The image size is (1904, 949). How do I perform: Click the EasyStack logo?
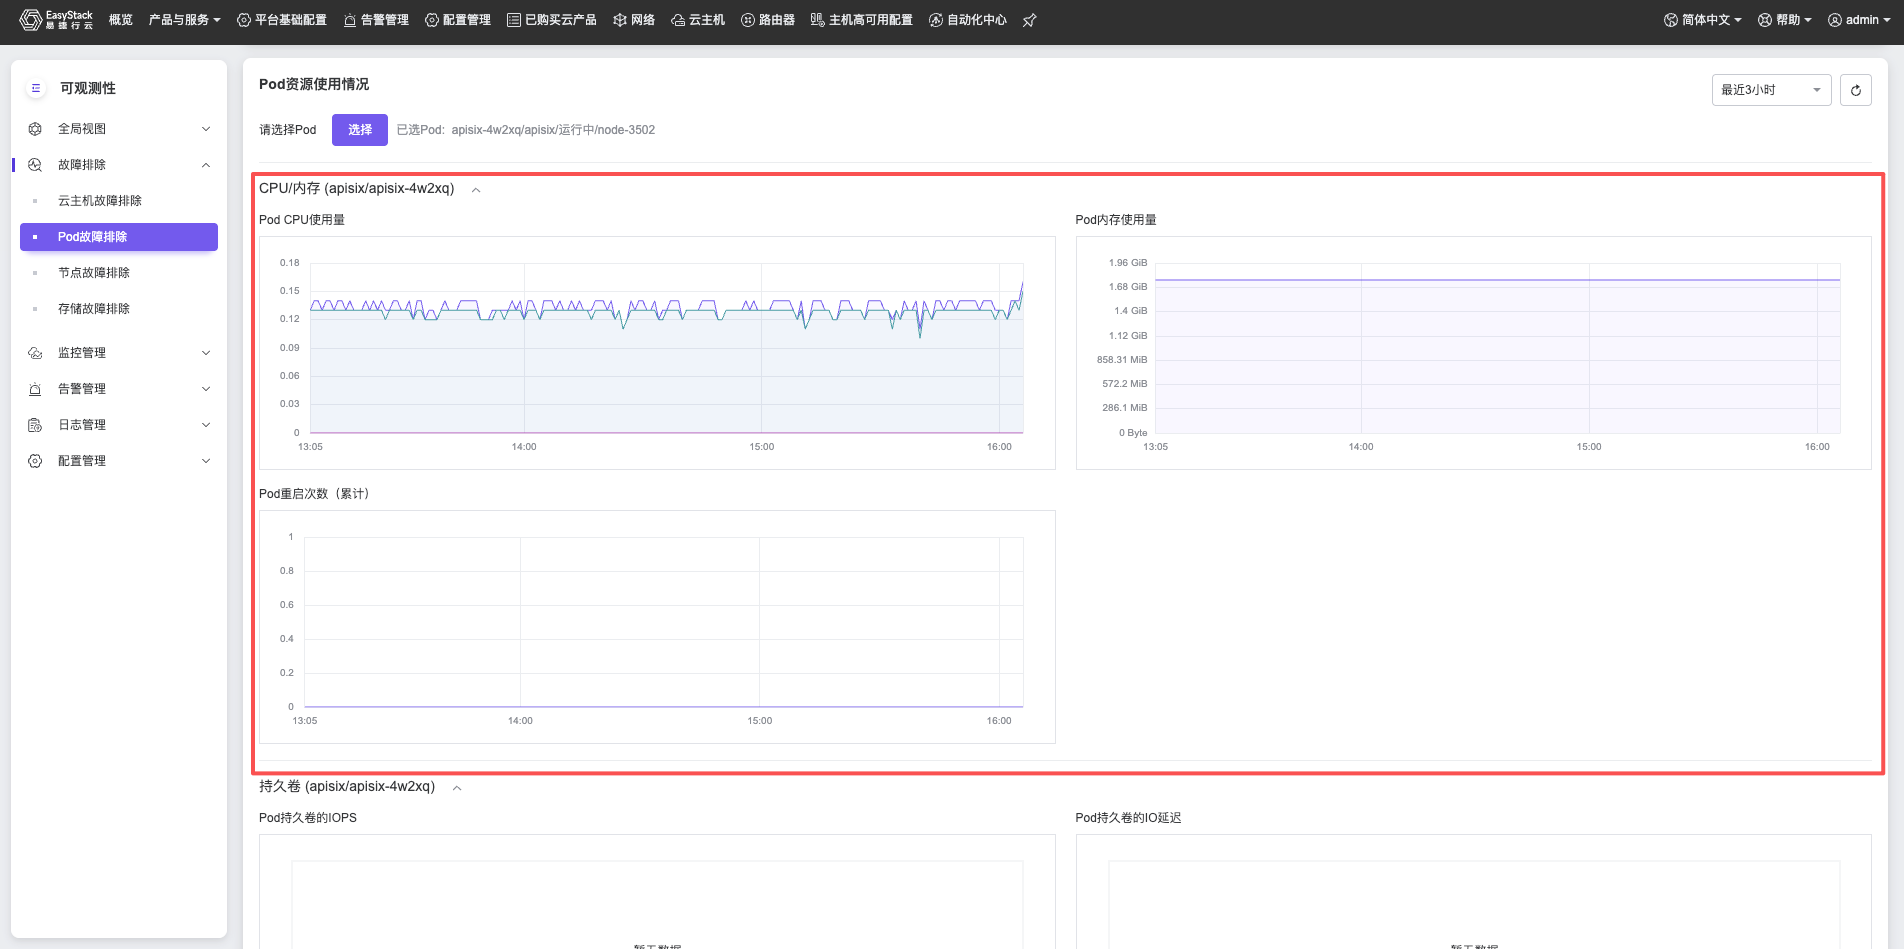(56, 20)
